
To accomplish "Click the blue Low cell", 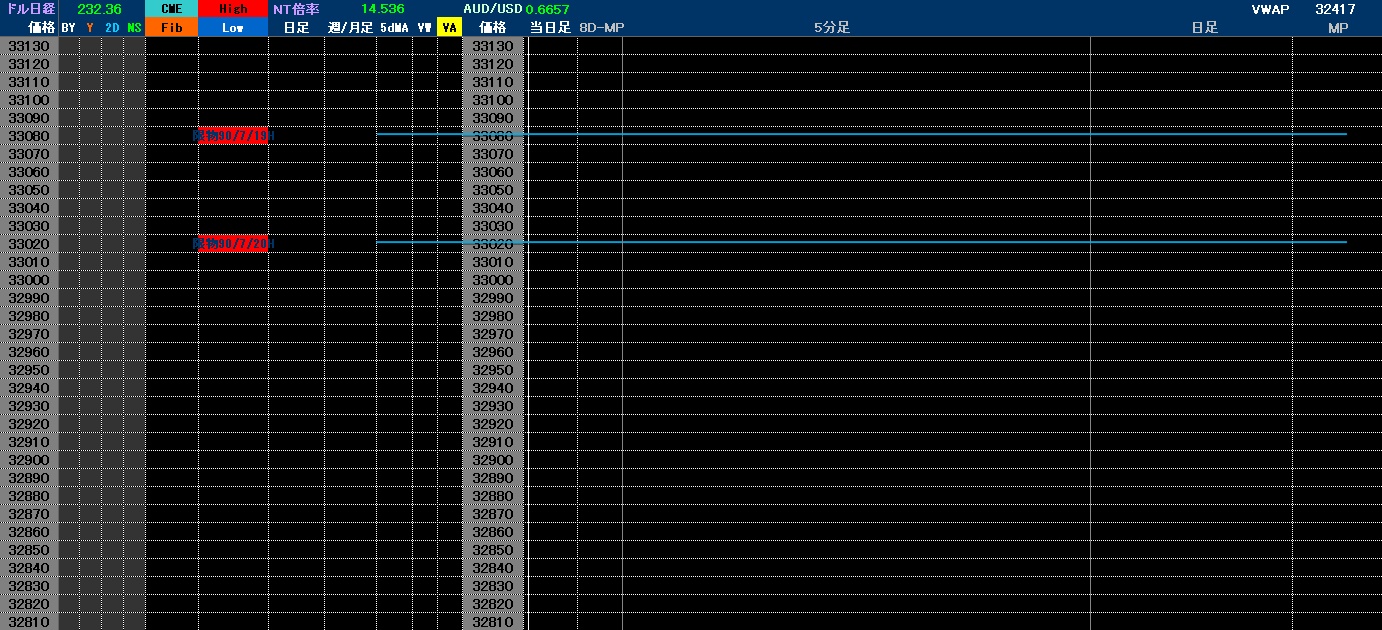I will coord(233,28).
